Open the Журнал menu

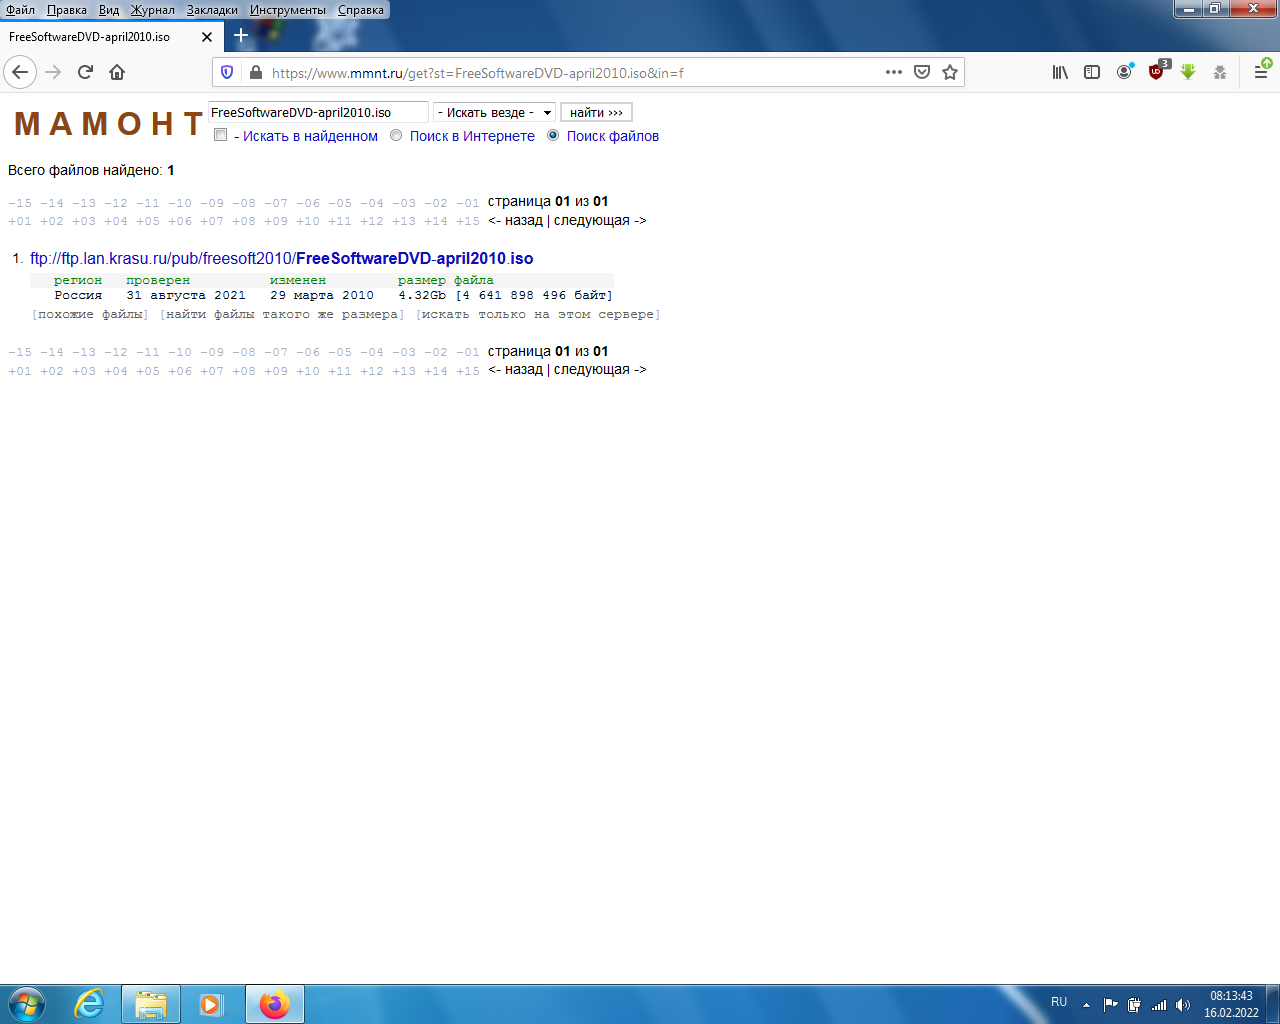click(x=152, y=10)
